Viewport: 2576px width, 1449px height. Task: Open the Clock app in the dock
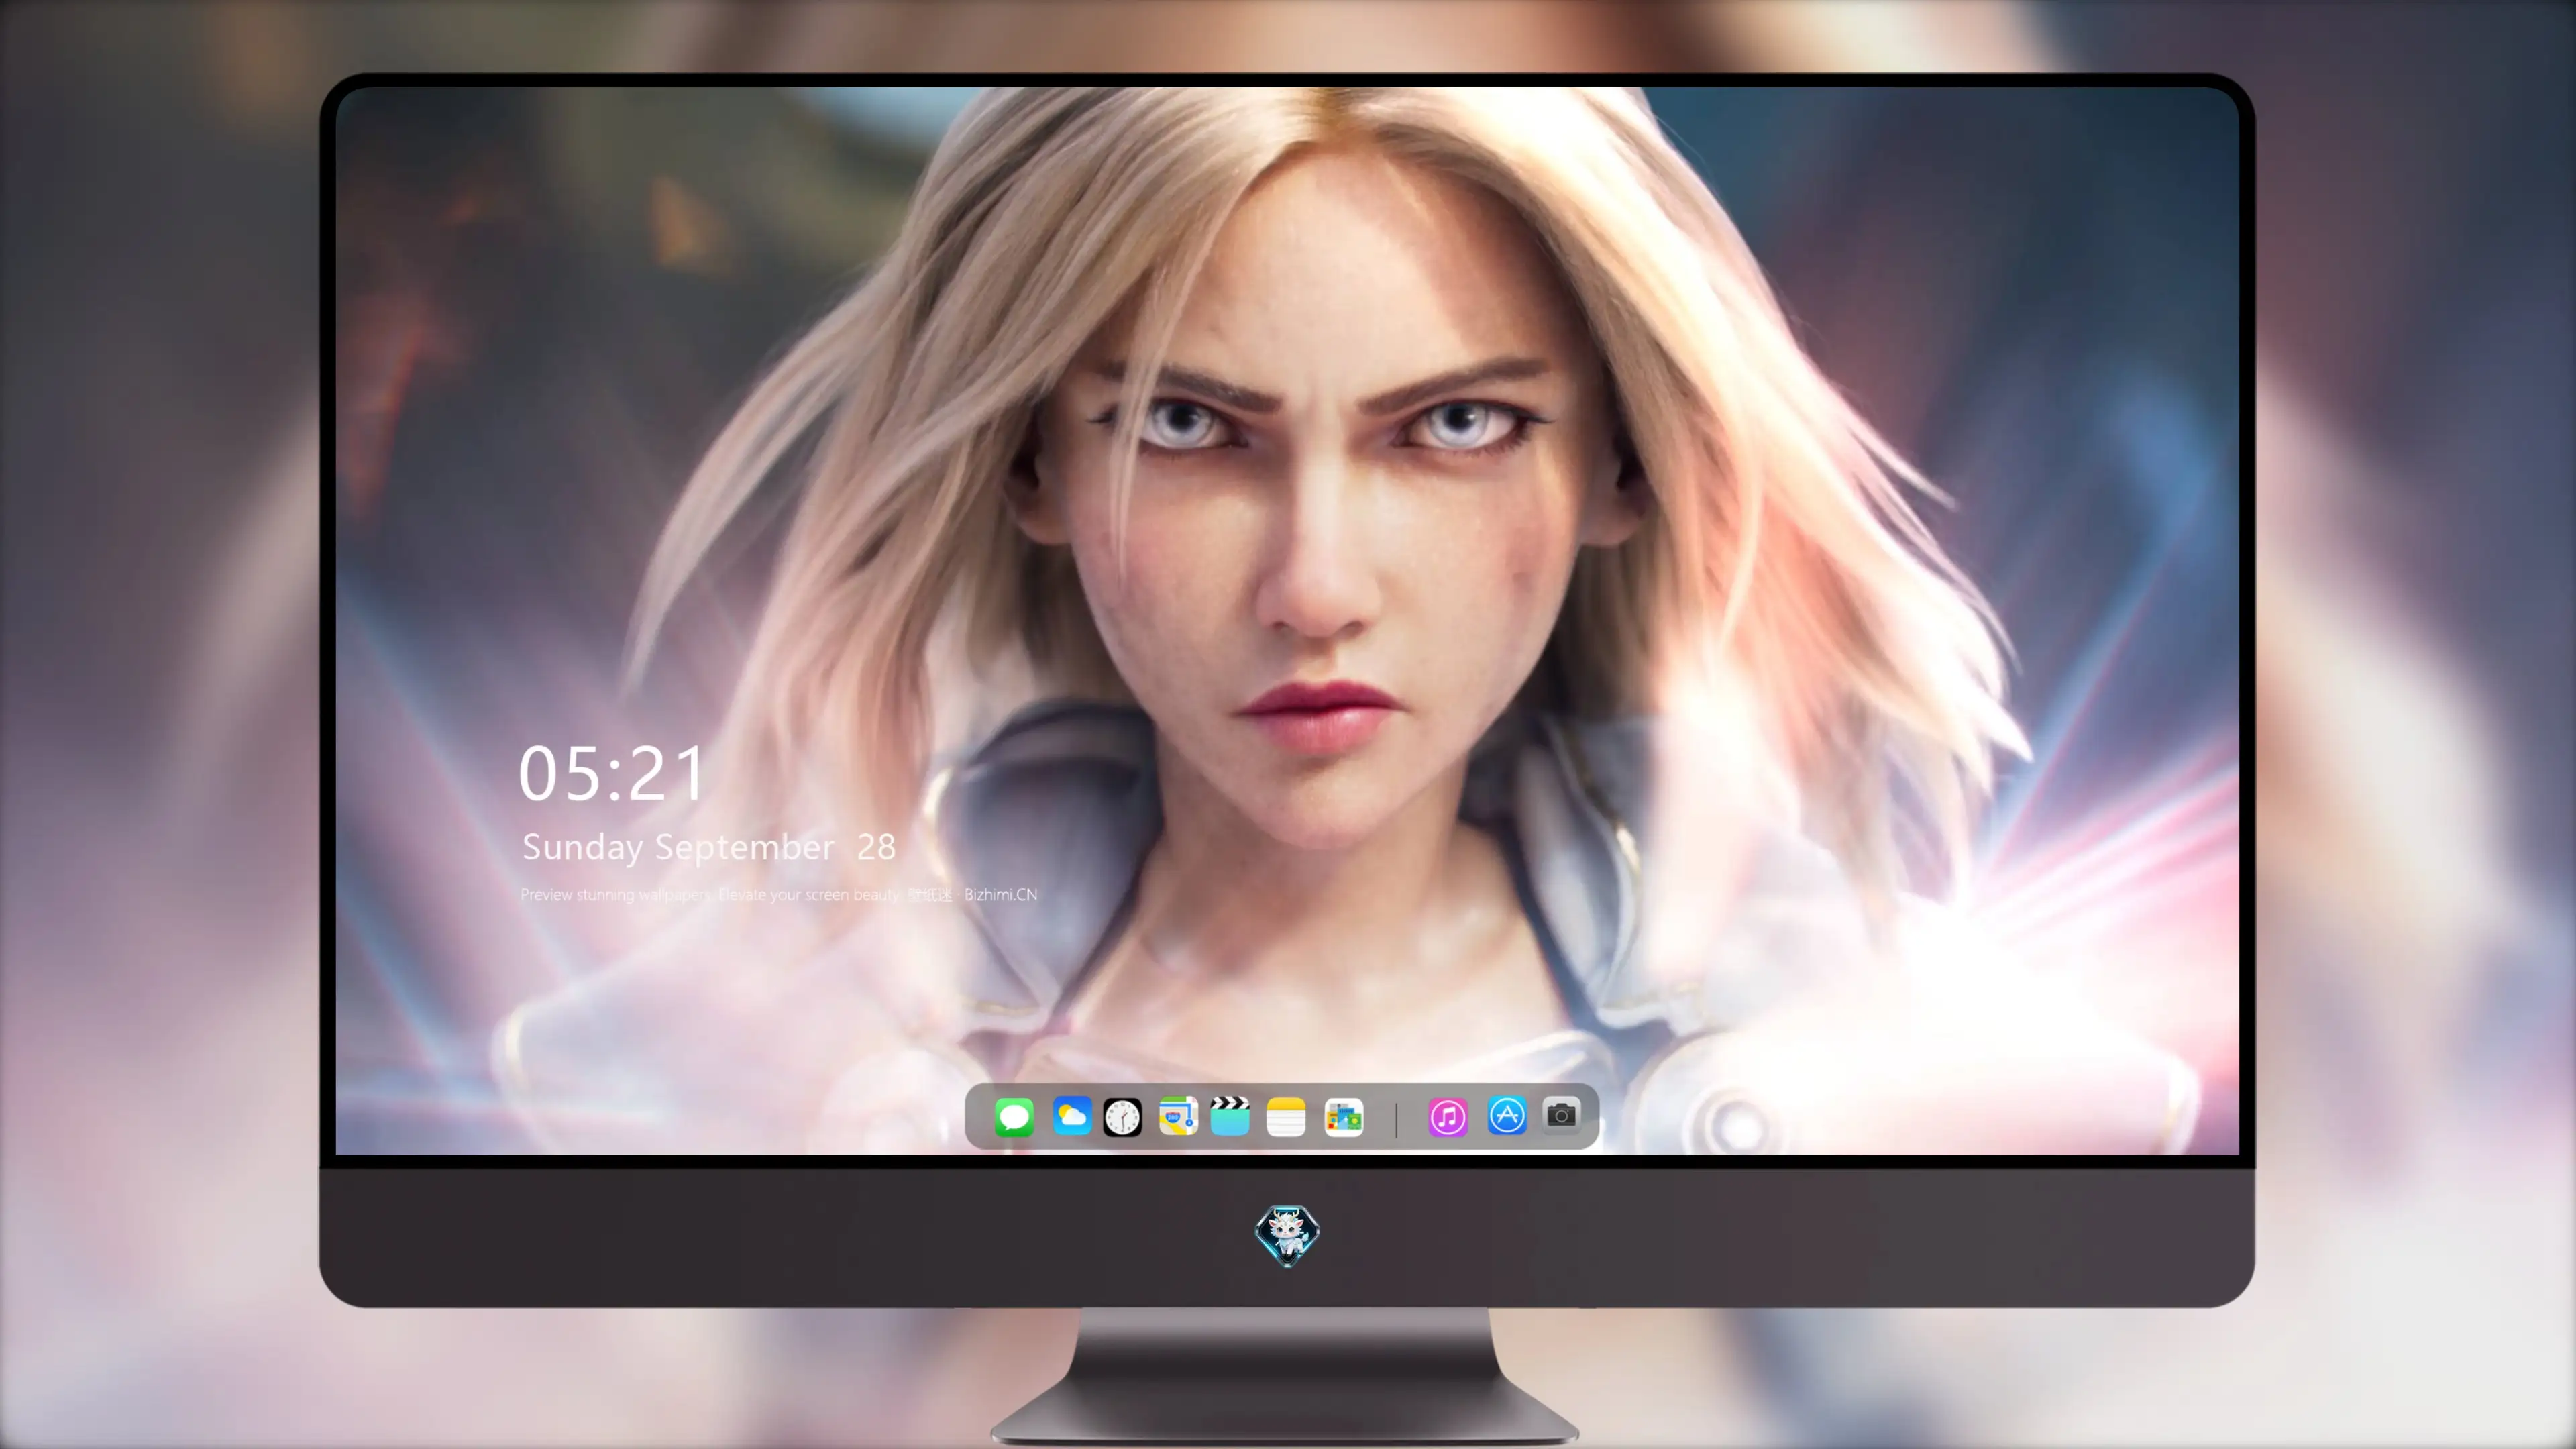coord(1122,1117)
